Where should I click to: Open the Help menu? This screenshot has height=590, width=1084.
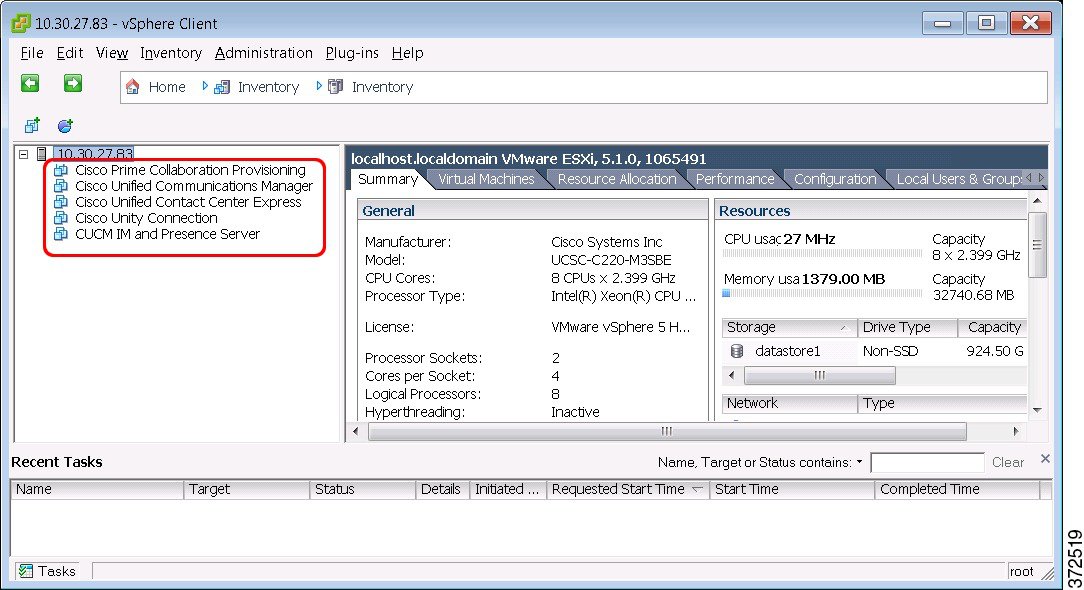pos(407,53)
